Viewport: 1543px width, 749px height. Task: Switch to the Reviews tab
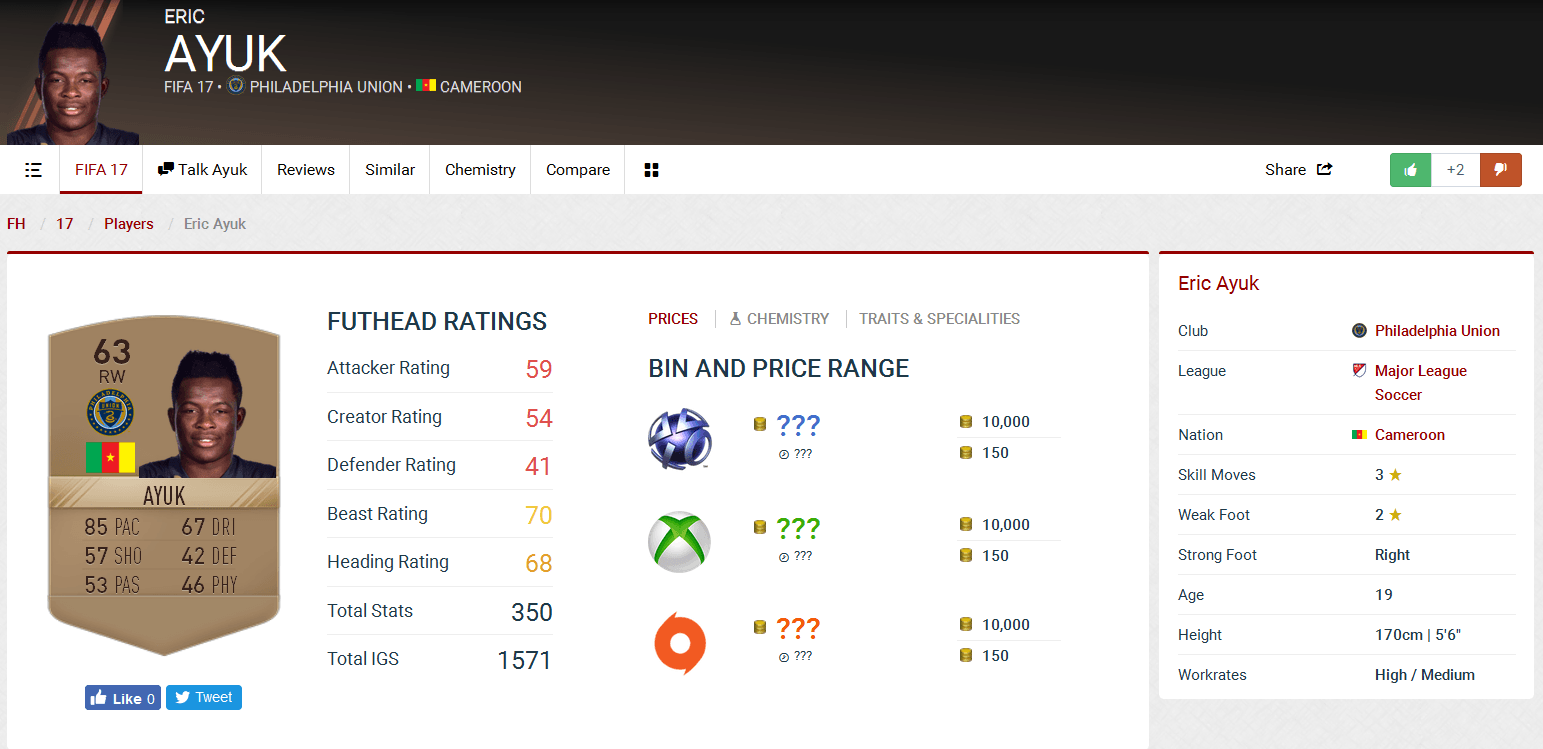click(305, 170)
